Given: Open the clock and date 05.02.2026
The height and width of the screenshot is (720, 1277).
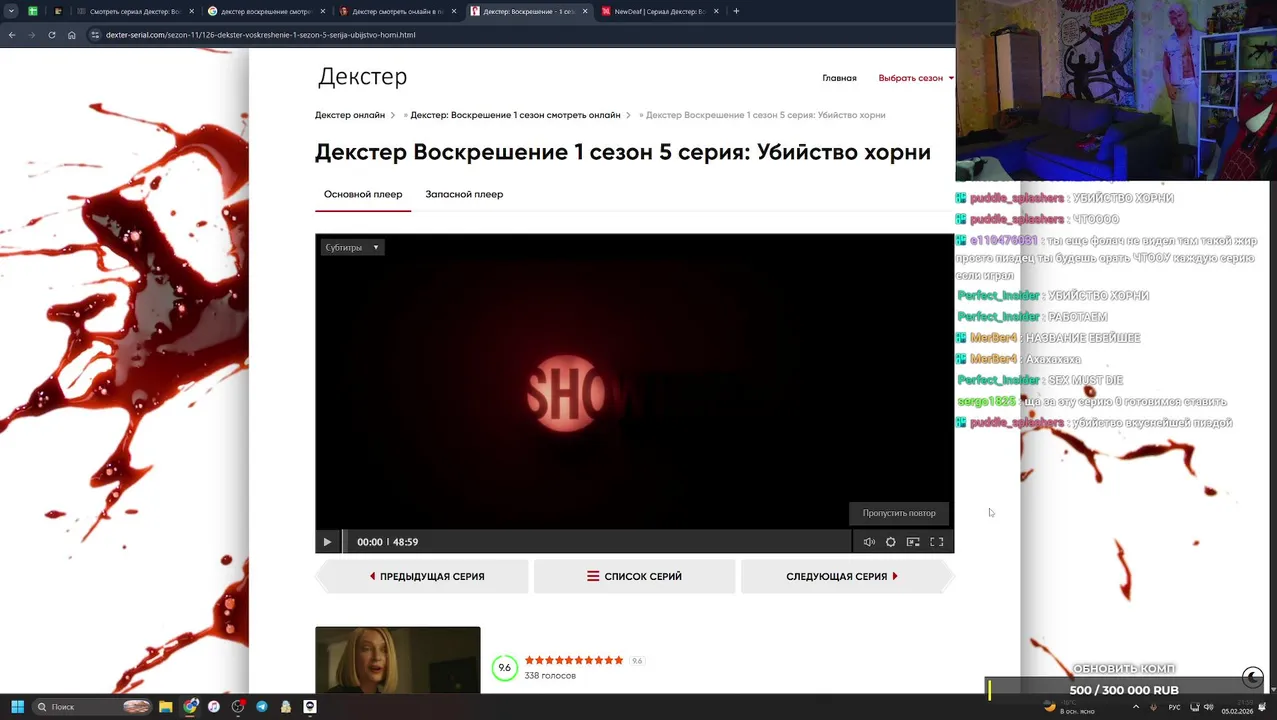Looking at the screenshot, I should pyautogui.click(x=1237, y=707).
